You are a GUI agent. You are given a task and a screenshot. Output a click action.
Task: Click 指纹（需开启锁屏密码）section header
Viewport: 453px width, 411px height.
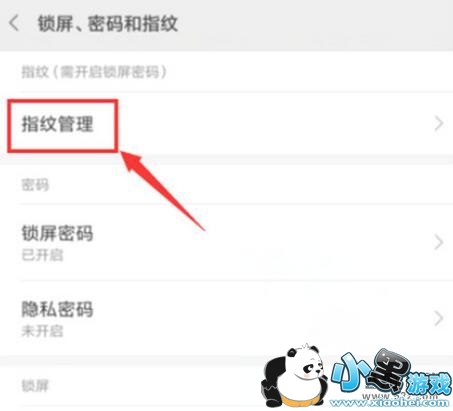click(94, 72)
